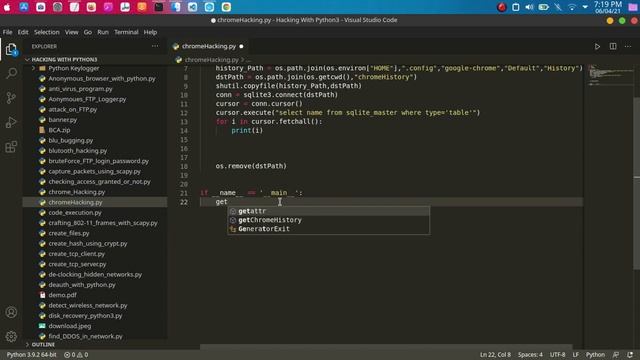Open the Search view in activity bar

coord(11,73)
